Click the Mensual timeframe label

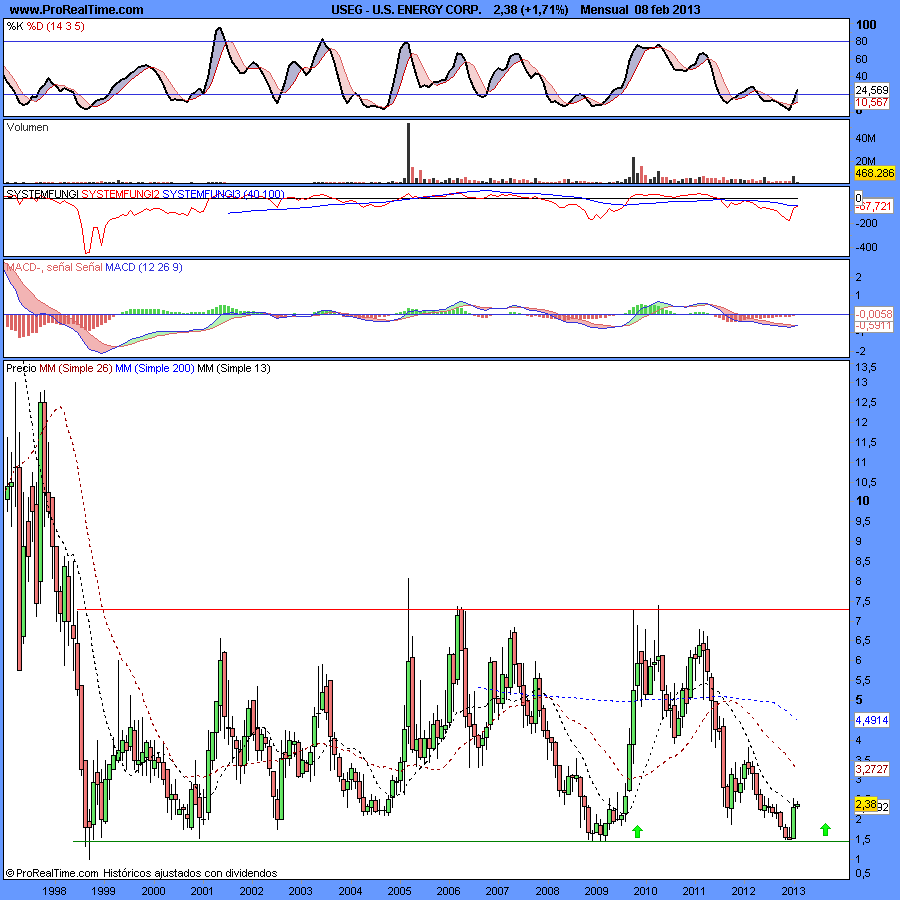(604, 10)
